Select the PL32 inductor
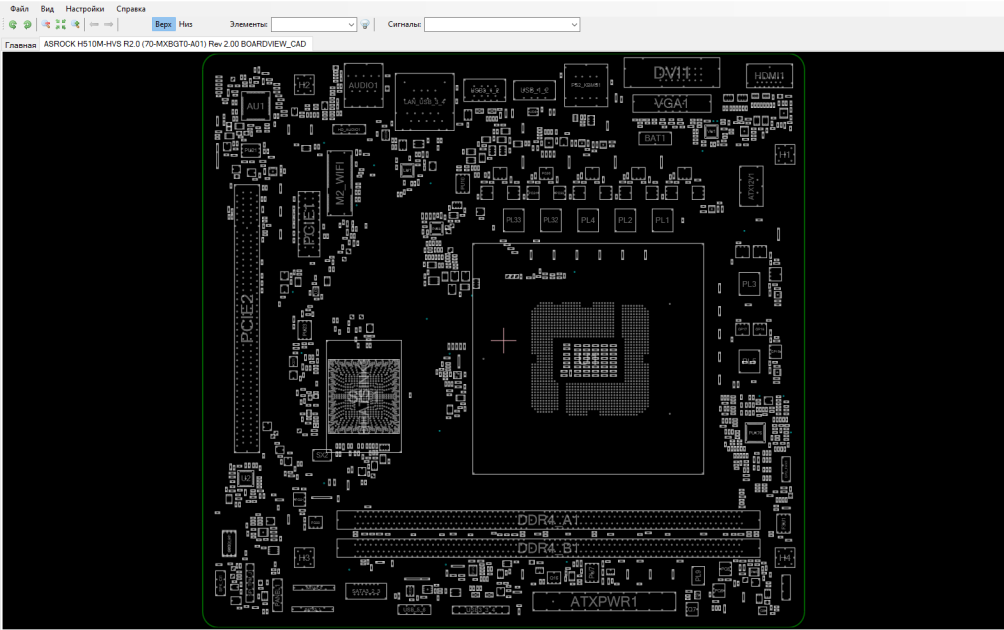Image resolution: width=1004 pixels, height=630 pixels. [x=551, y=220]
